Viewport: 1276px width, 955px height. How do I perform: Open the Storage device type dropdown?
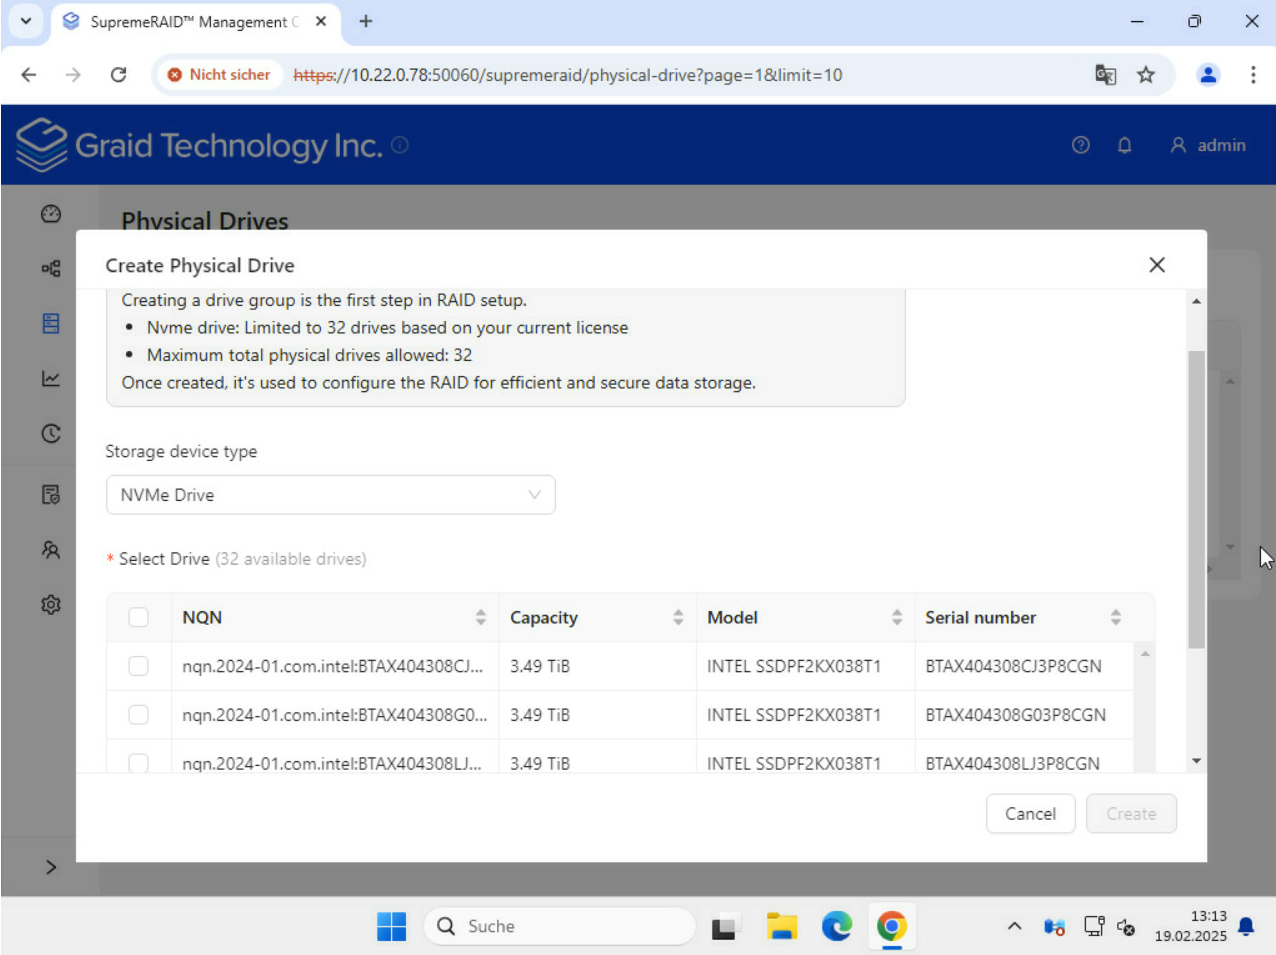(330, 495)
